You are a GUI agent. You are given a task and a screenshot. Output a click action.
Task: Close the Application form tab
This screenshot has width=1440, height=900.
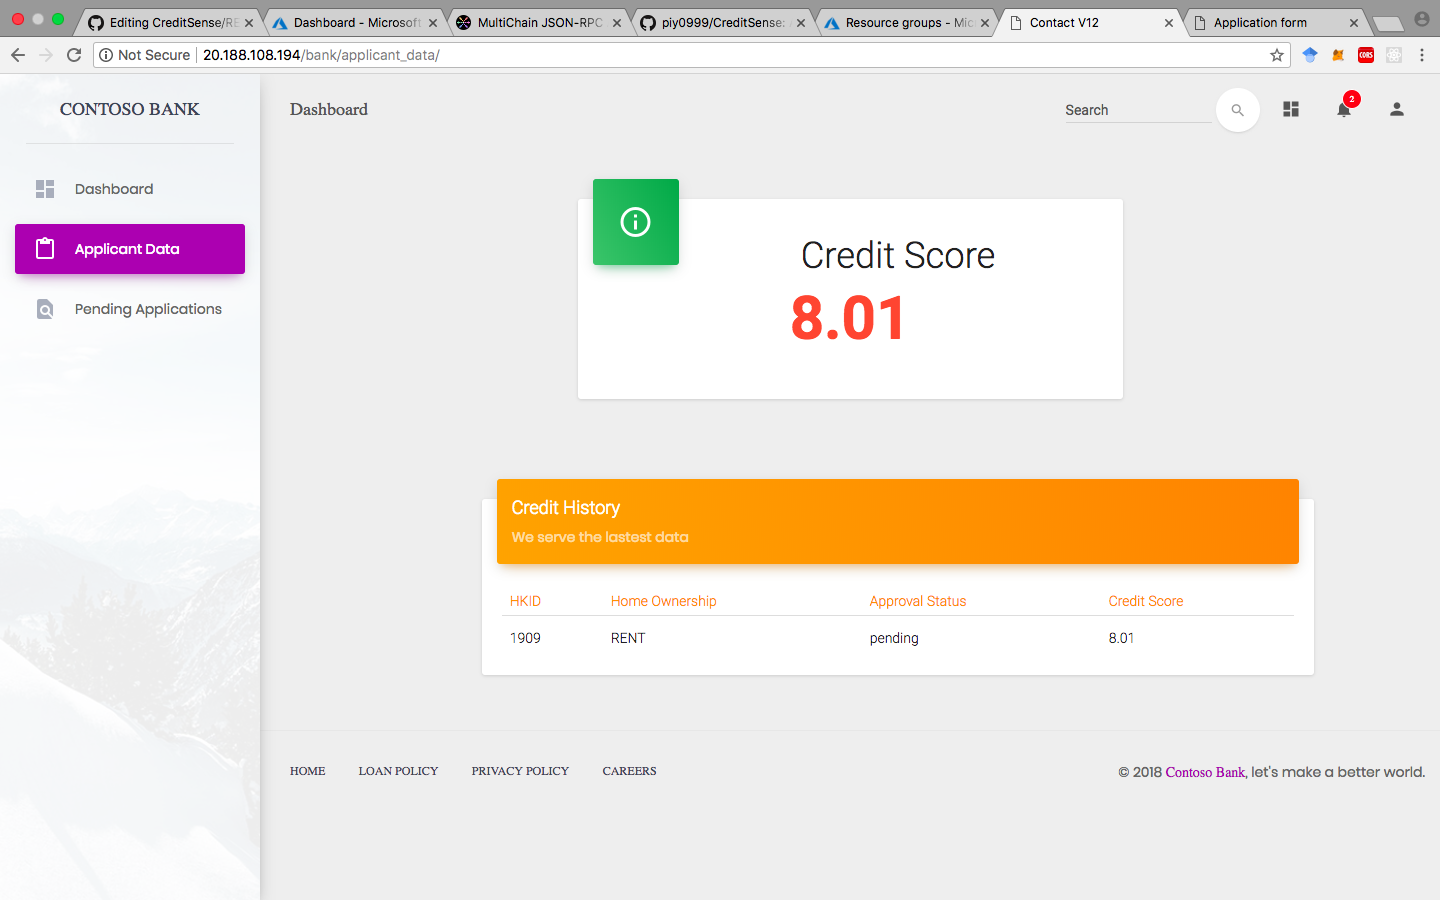(1354, 23)
